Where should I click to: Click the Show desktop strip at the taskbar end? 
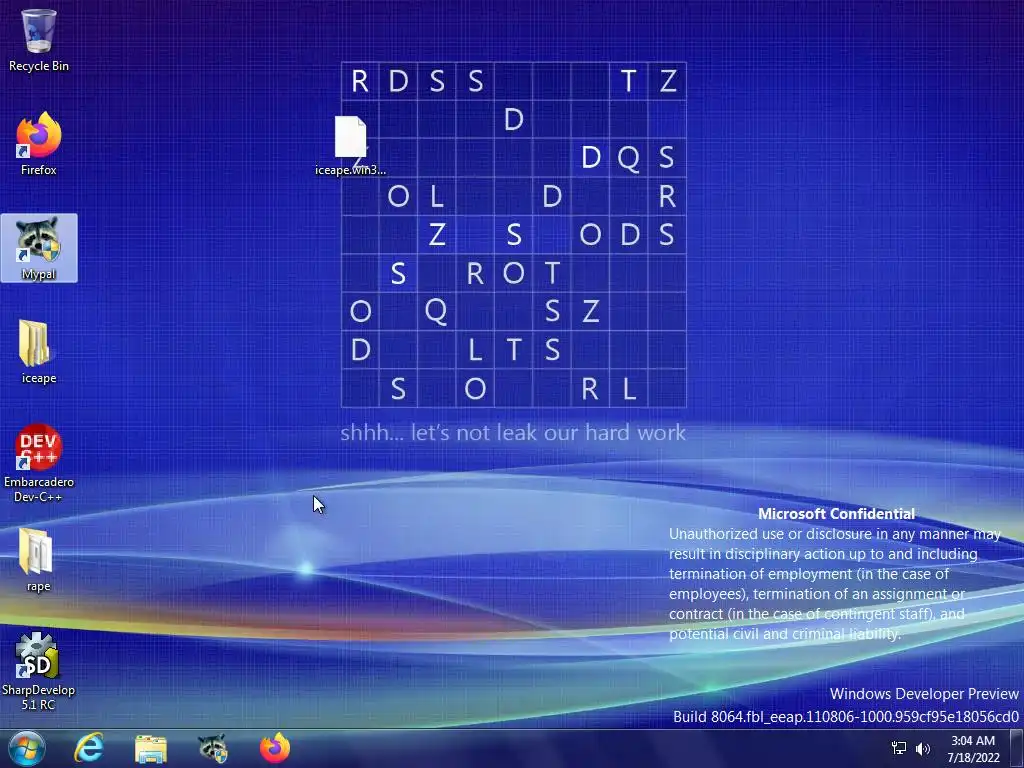coord(1017,748)
